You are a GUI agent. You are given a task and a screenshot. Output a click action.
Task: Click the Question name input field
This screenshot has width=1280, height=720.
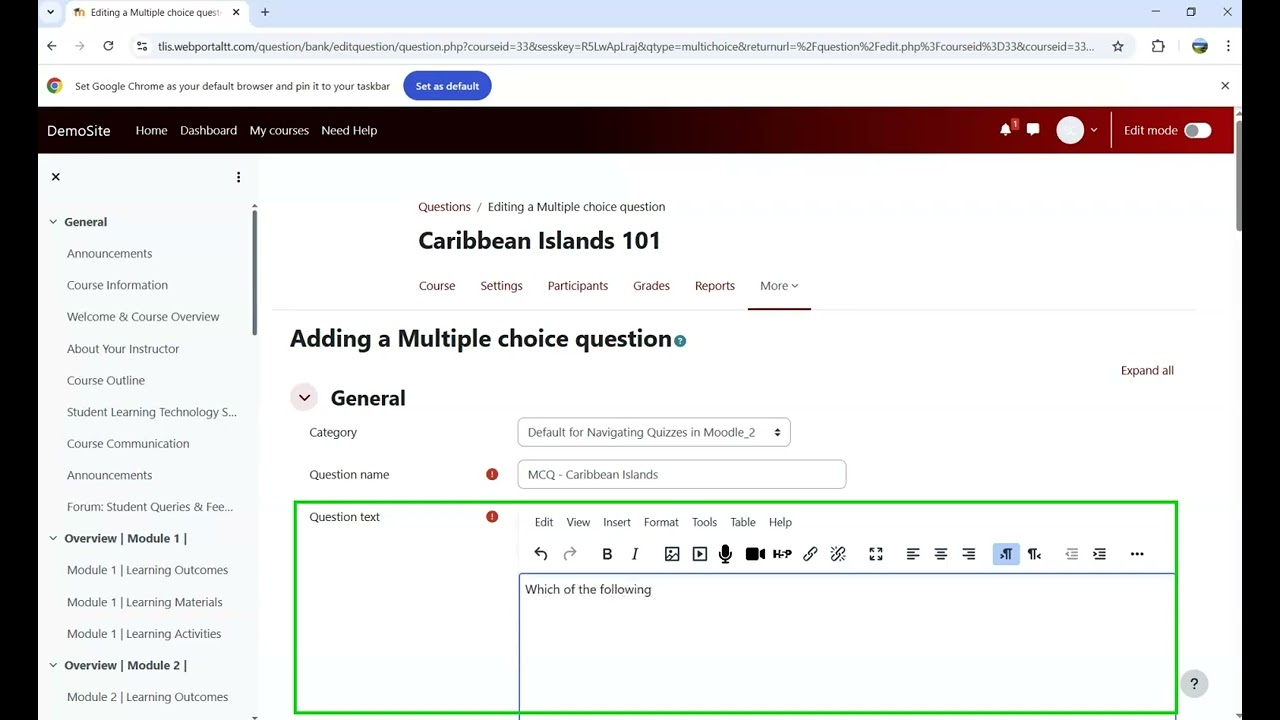point(682,474)
